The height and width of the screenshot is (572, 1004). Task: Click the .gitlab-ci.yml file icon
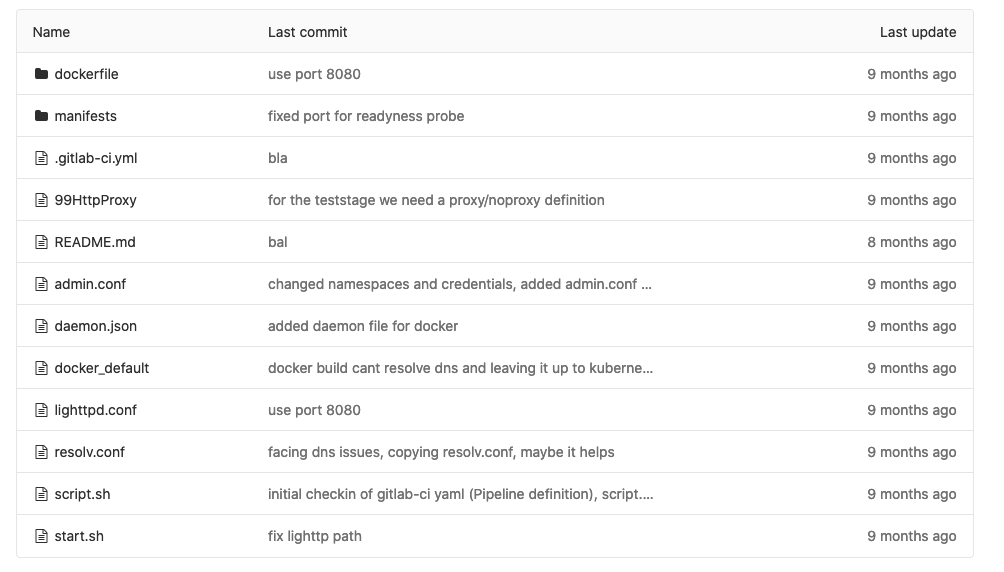[41, 158]
